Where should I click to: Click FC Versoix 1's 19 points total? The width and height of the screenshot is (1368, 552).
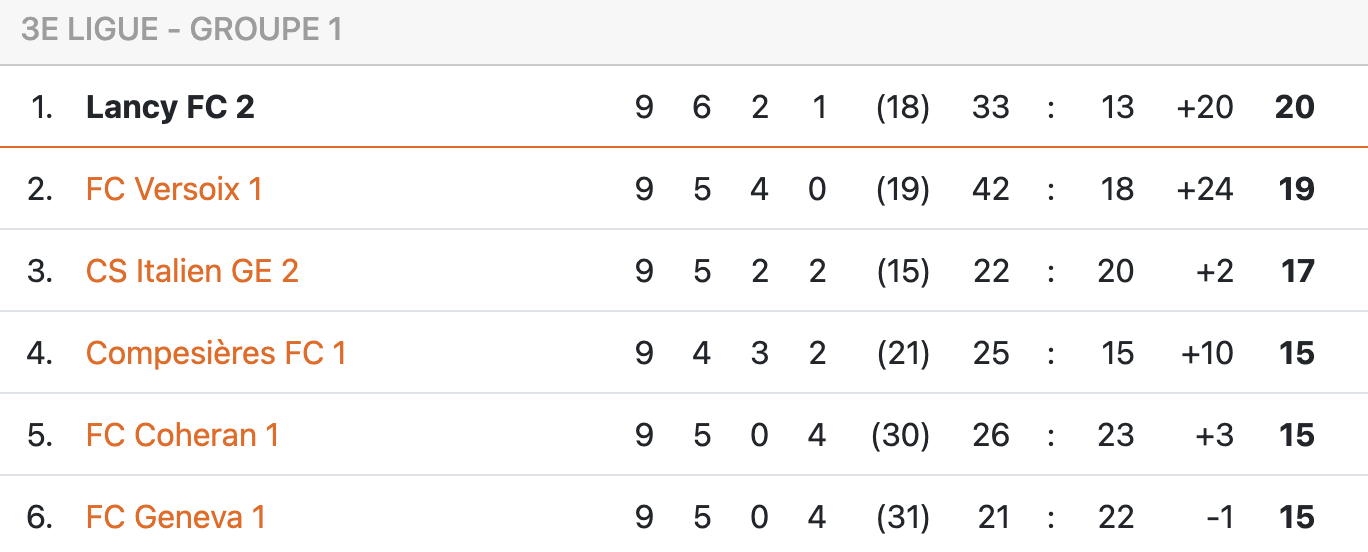(x=1296, y=189)
